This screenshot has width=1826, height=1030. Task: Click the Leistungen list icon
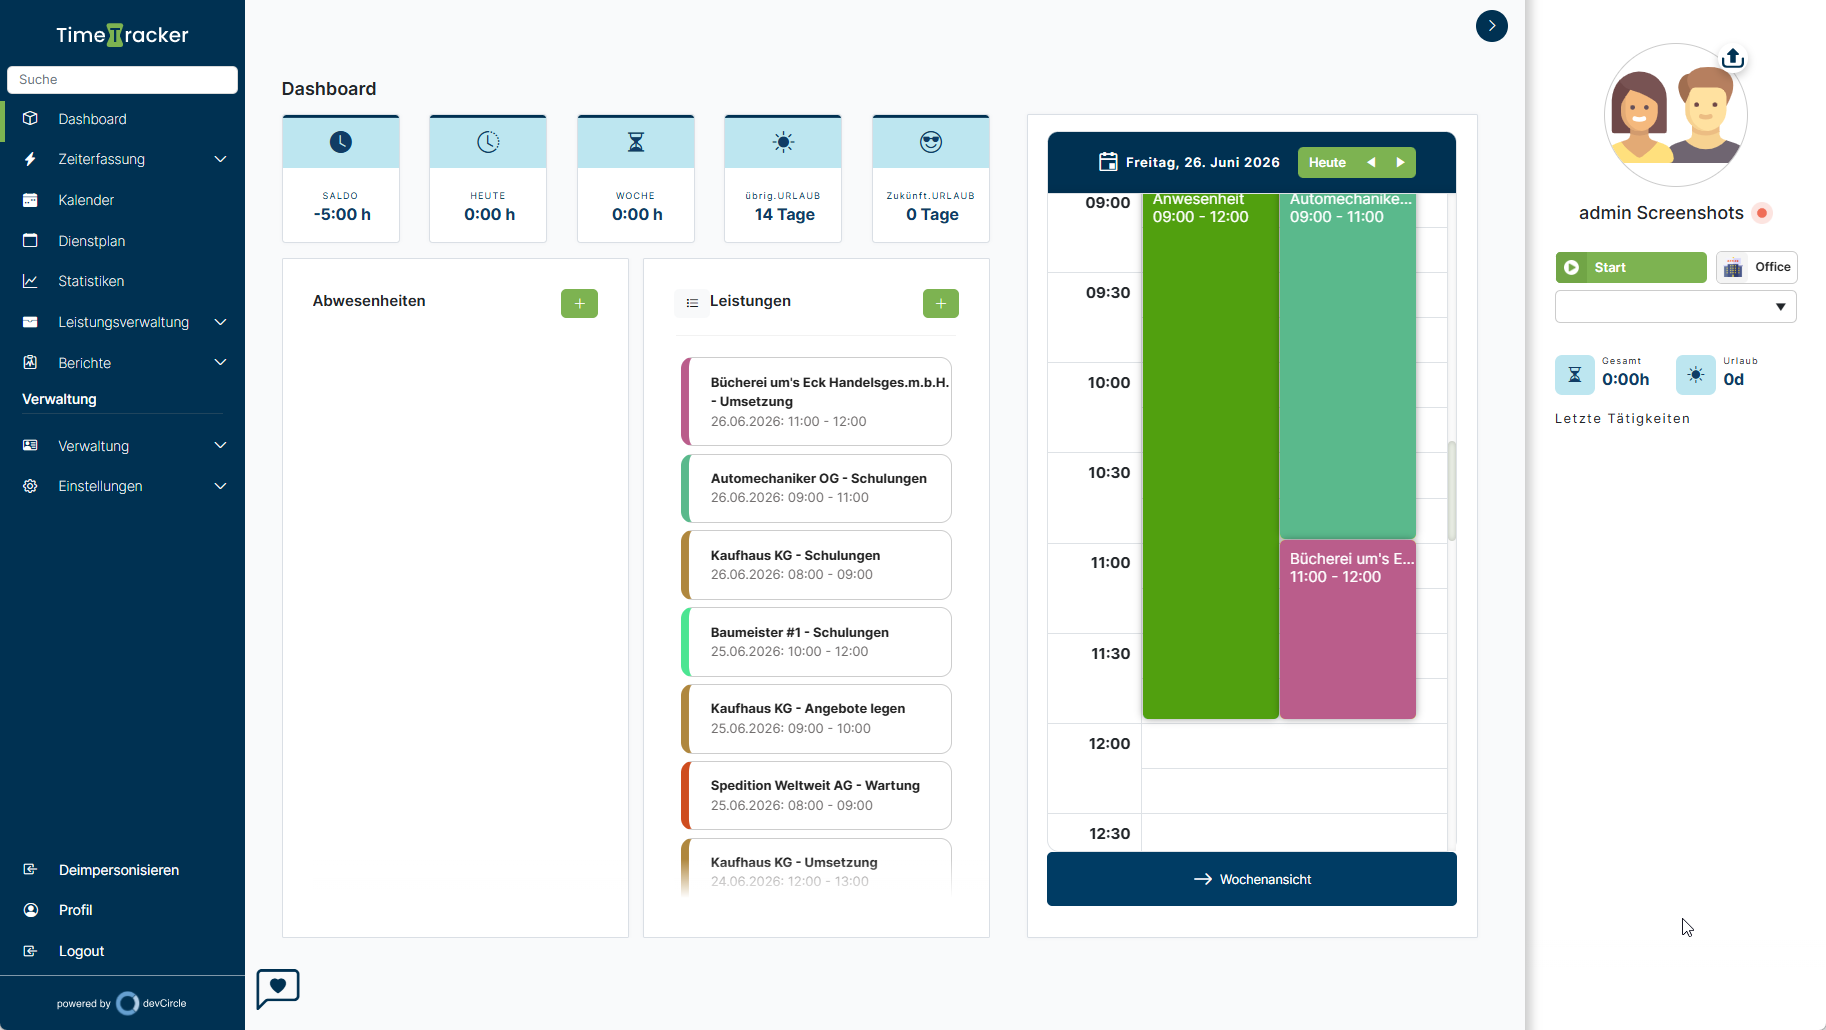(x=692, y=302)
